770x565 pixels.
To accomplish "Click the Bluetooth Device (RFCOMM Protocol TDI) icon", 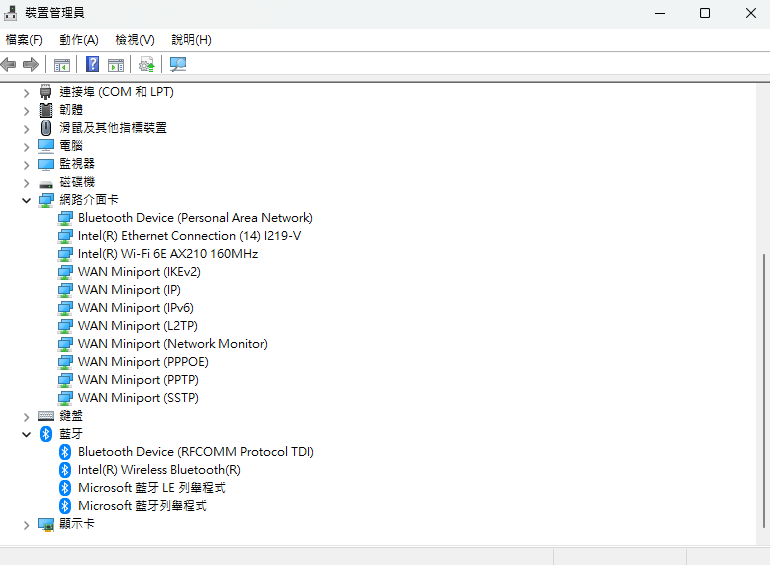I will (65, 452).
